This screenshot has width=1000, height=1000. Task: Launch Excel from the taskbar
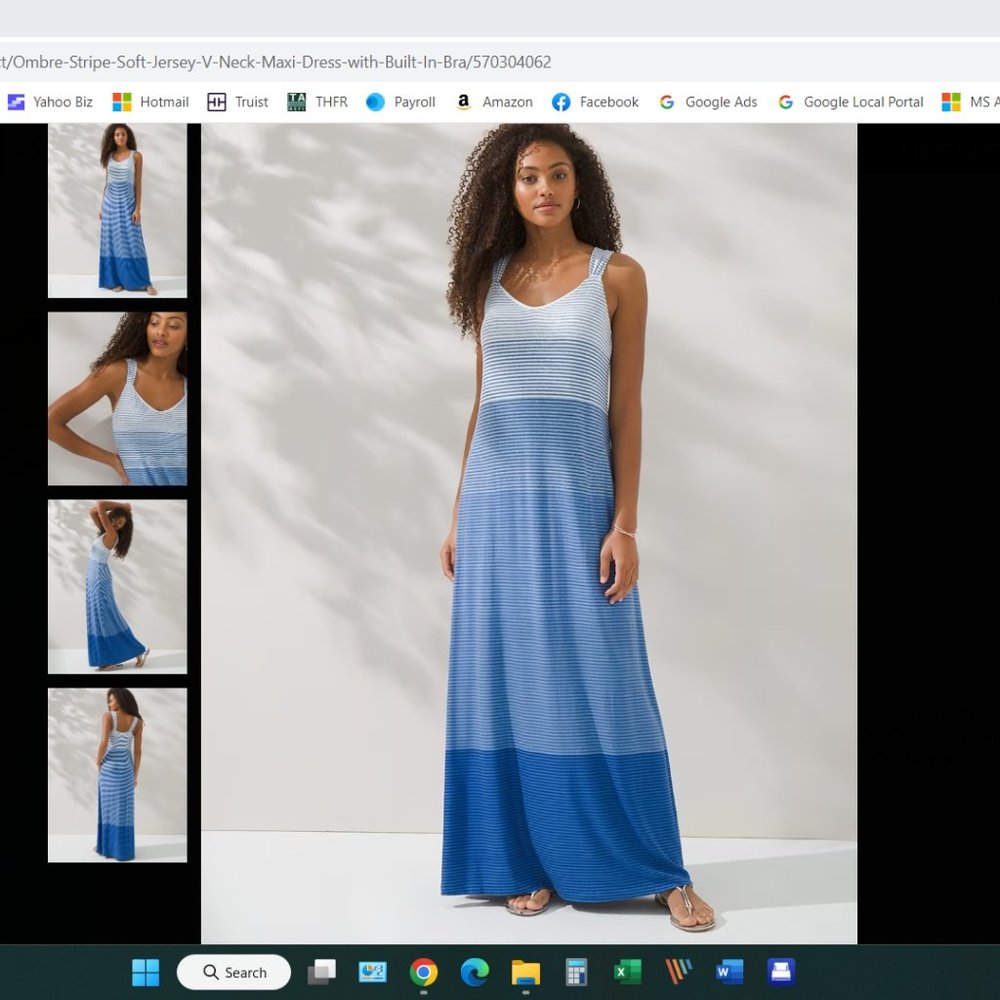coord(628,973)
